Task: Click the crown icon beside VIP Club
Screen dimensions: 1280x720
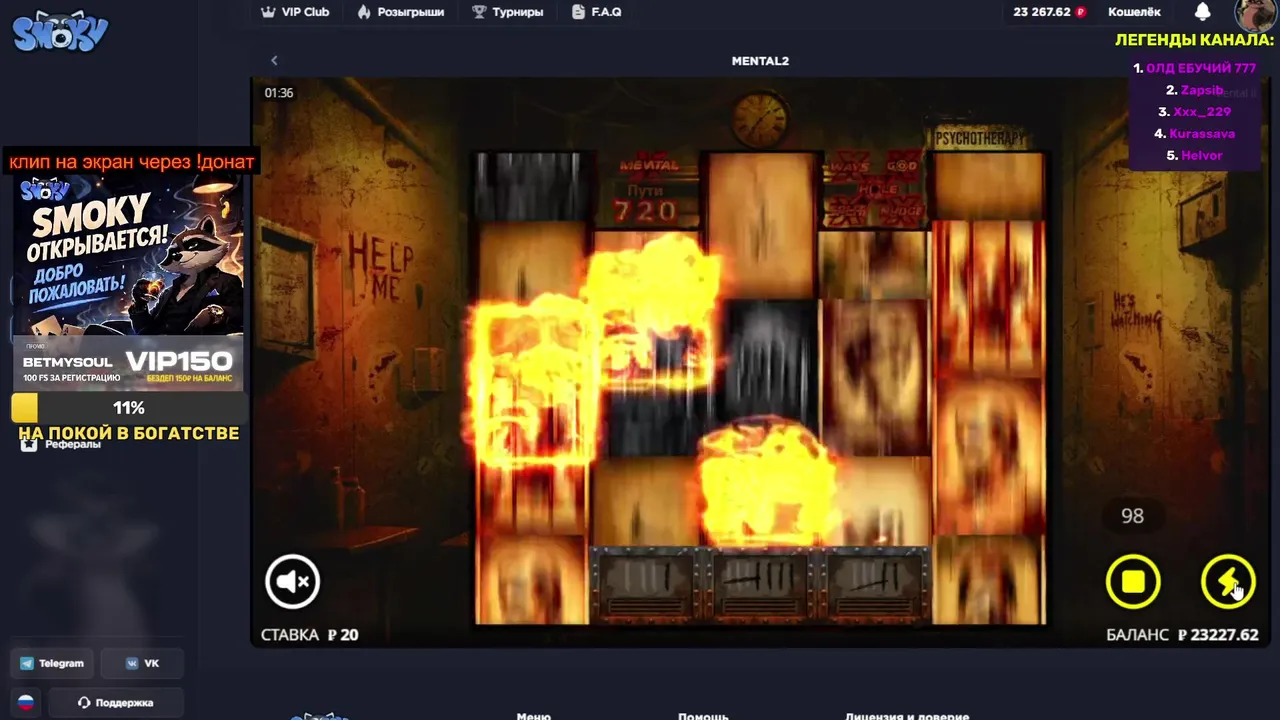Action: click(268, 12)
